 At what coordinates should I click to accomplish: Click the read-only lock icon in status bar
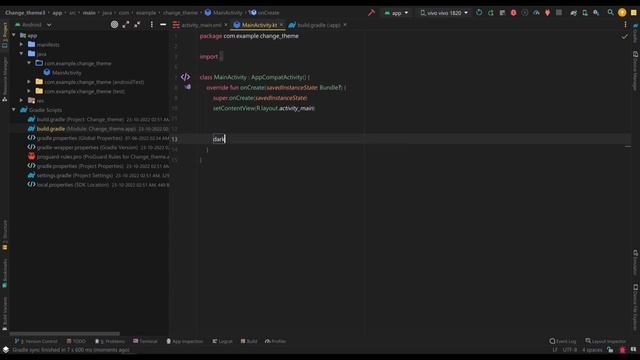click(x=610, y=350)
